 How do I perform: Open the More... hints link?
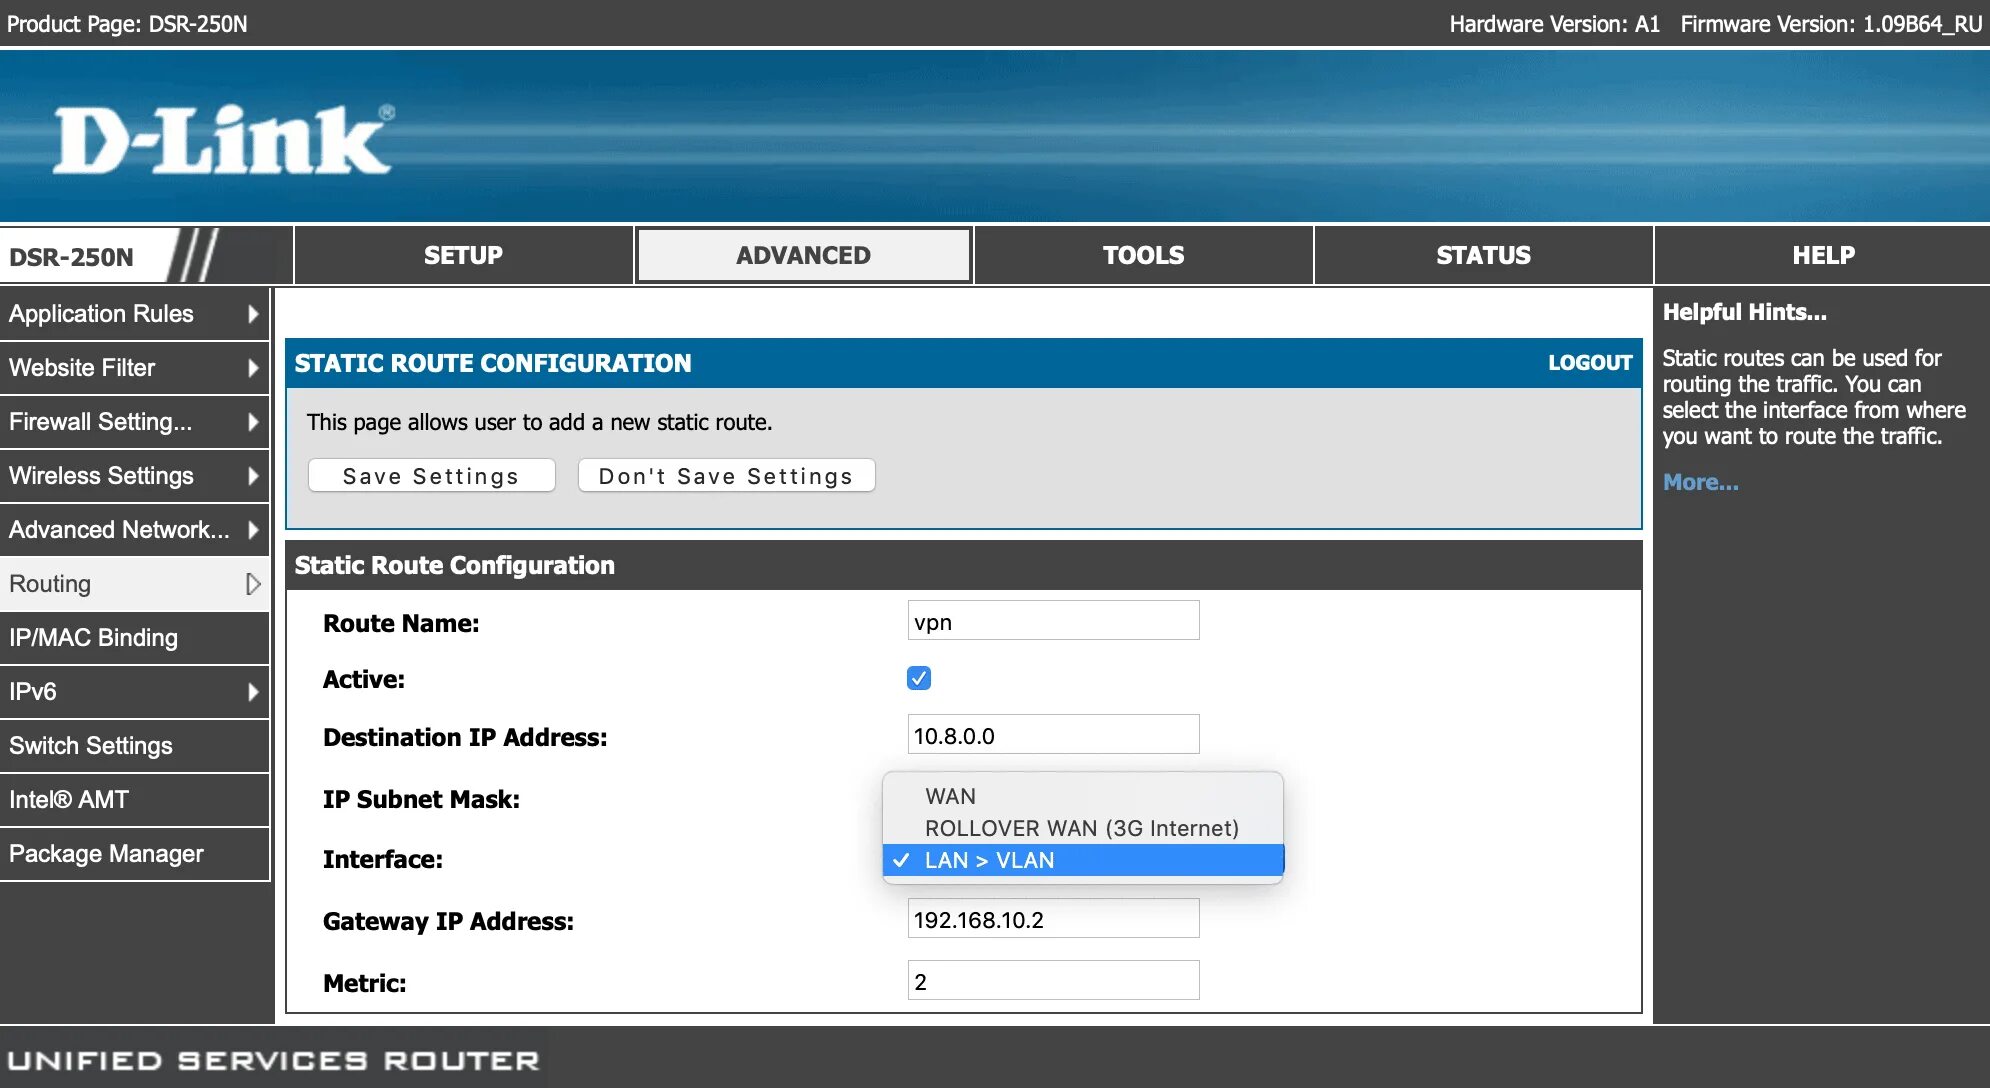[x=1700, y=482]
